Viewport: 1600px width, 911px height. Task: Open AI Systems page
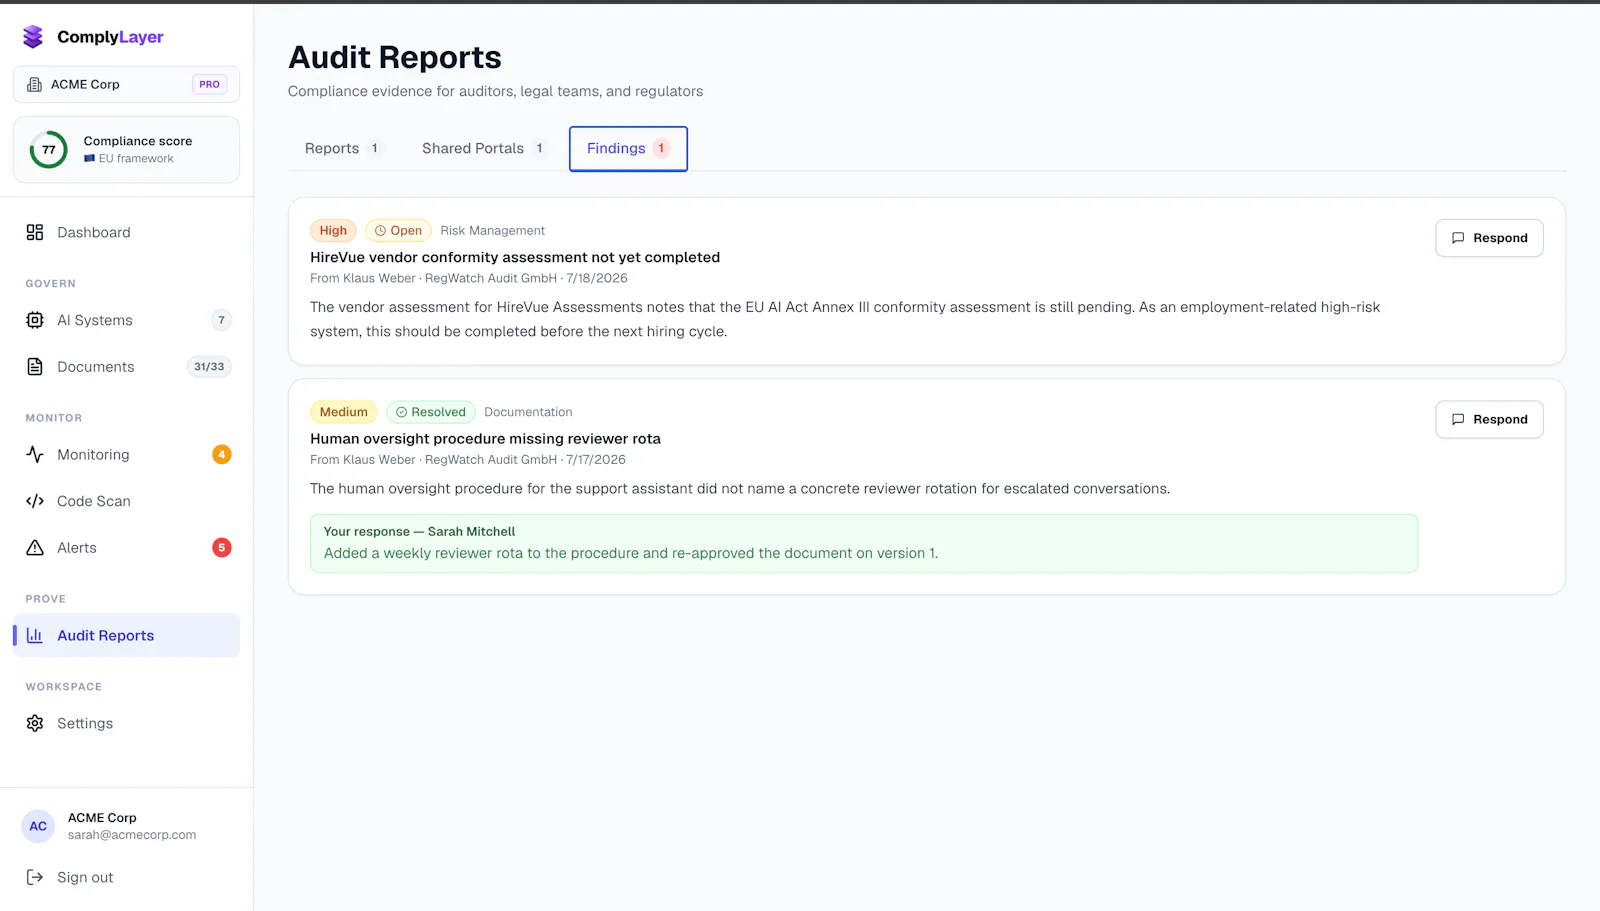(126, 320)
